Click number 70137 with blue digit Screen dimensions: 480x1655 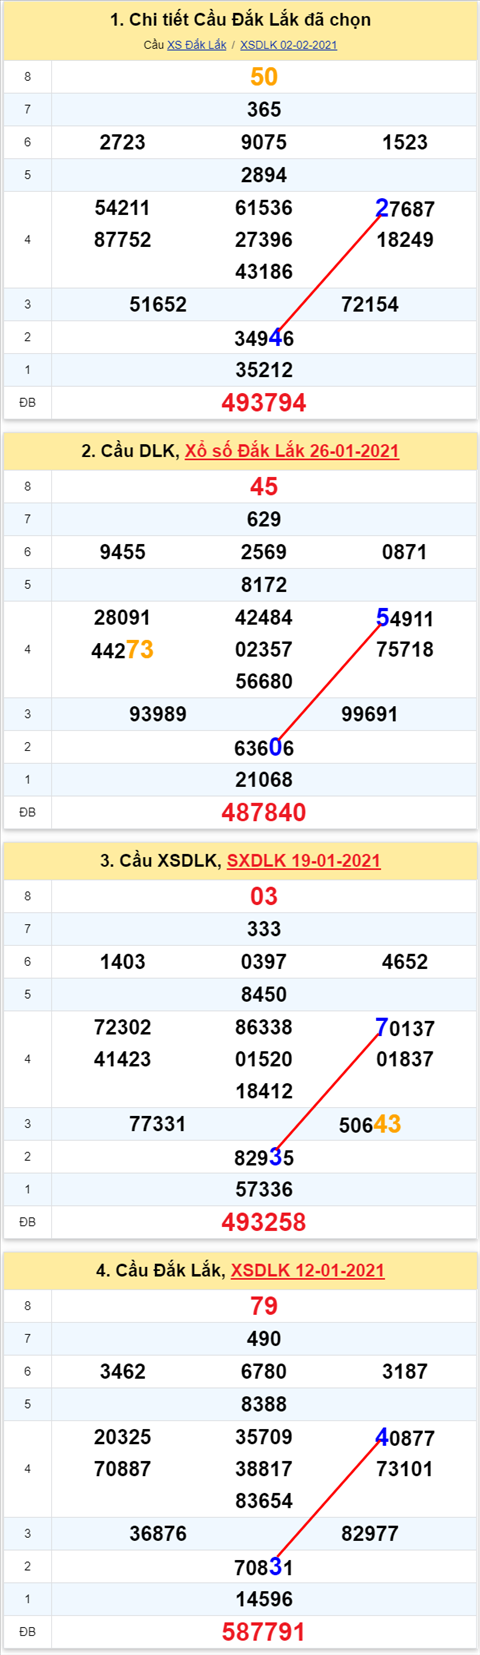405,1028
